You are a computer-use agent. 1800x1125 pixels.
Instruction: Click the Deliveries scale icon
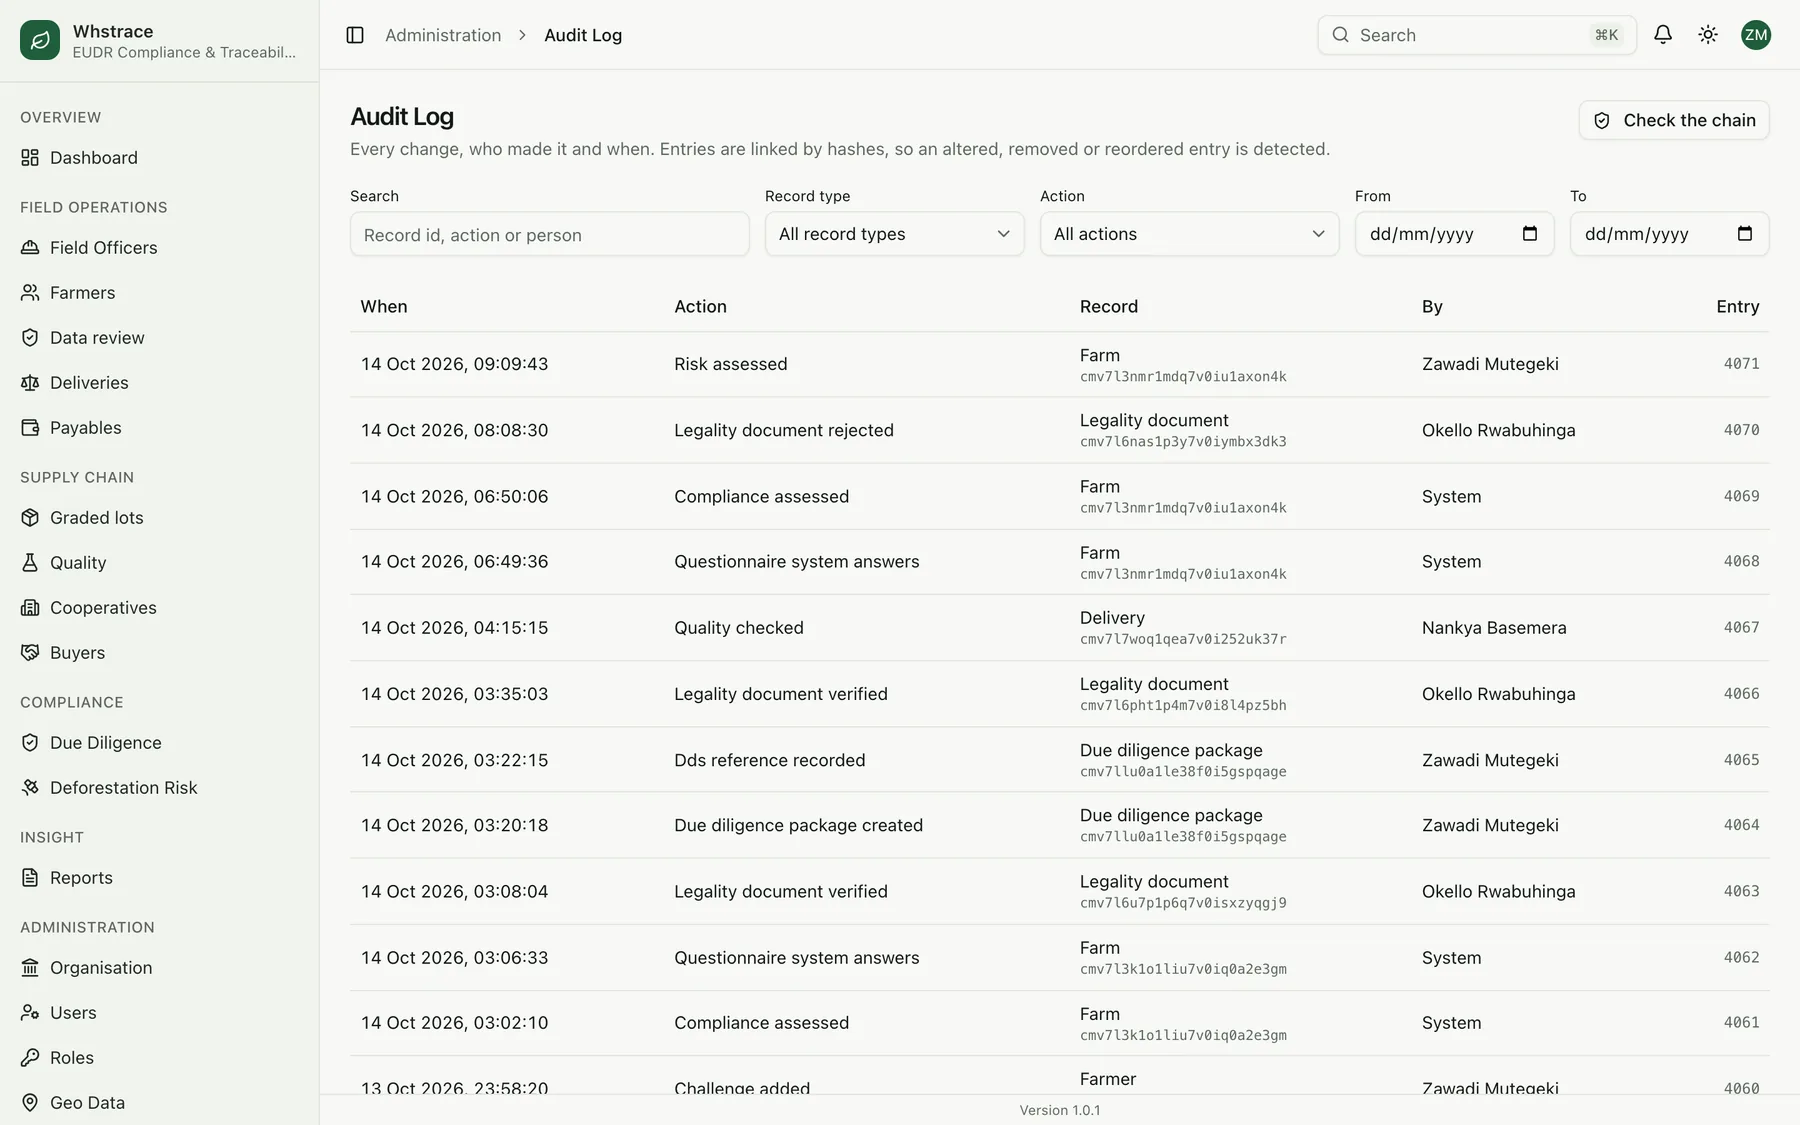point(30,382)
